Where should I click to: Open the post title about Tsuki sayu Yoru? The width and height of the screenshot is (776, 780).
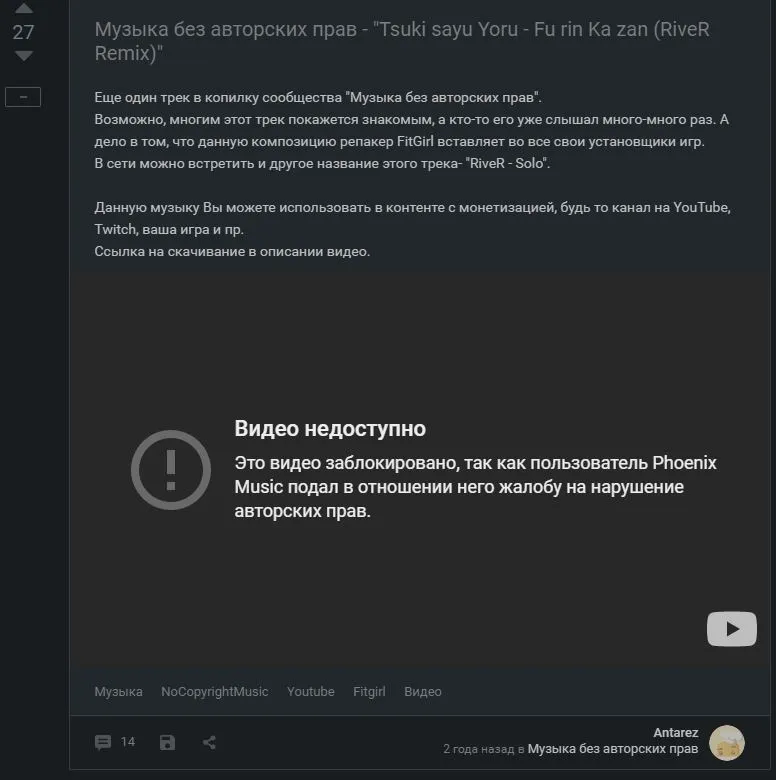tap(402, 41)
